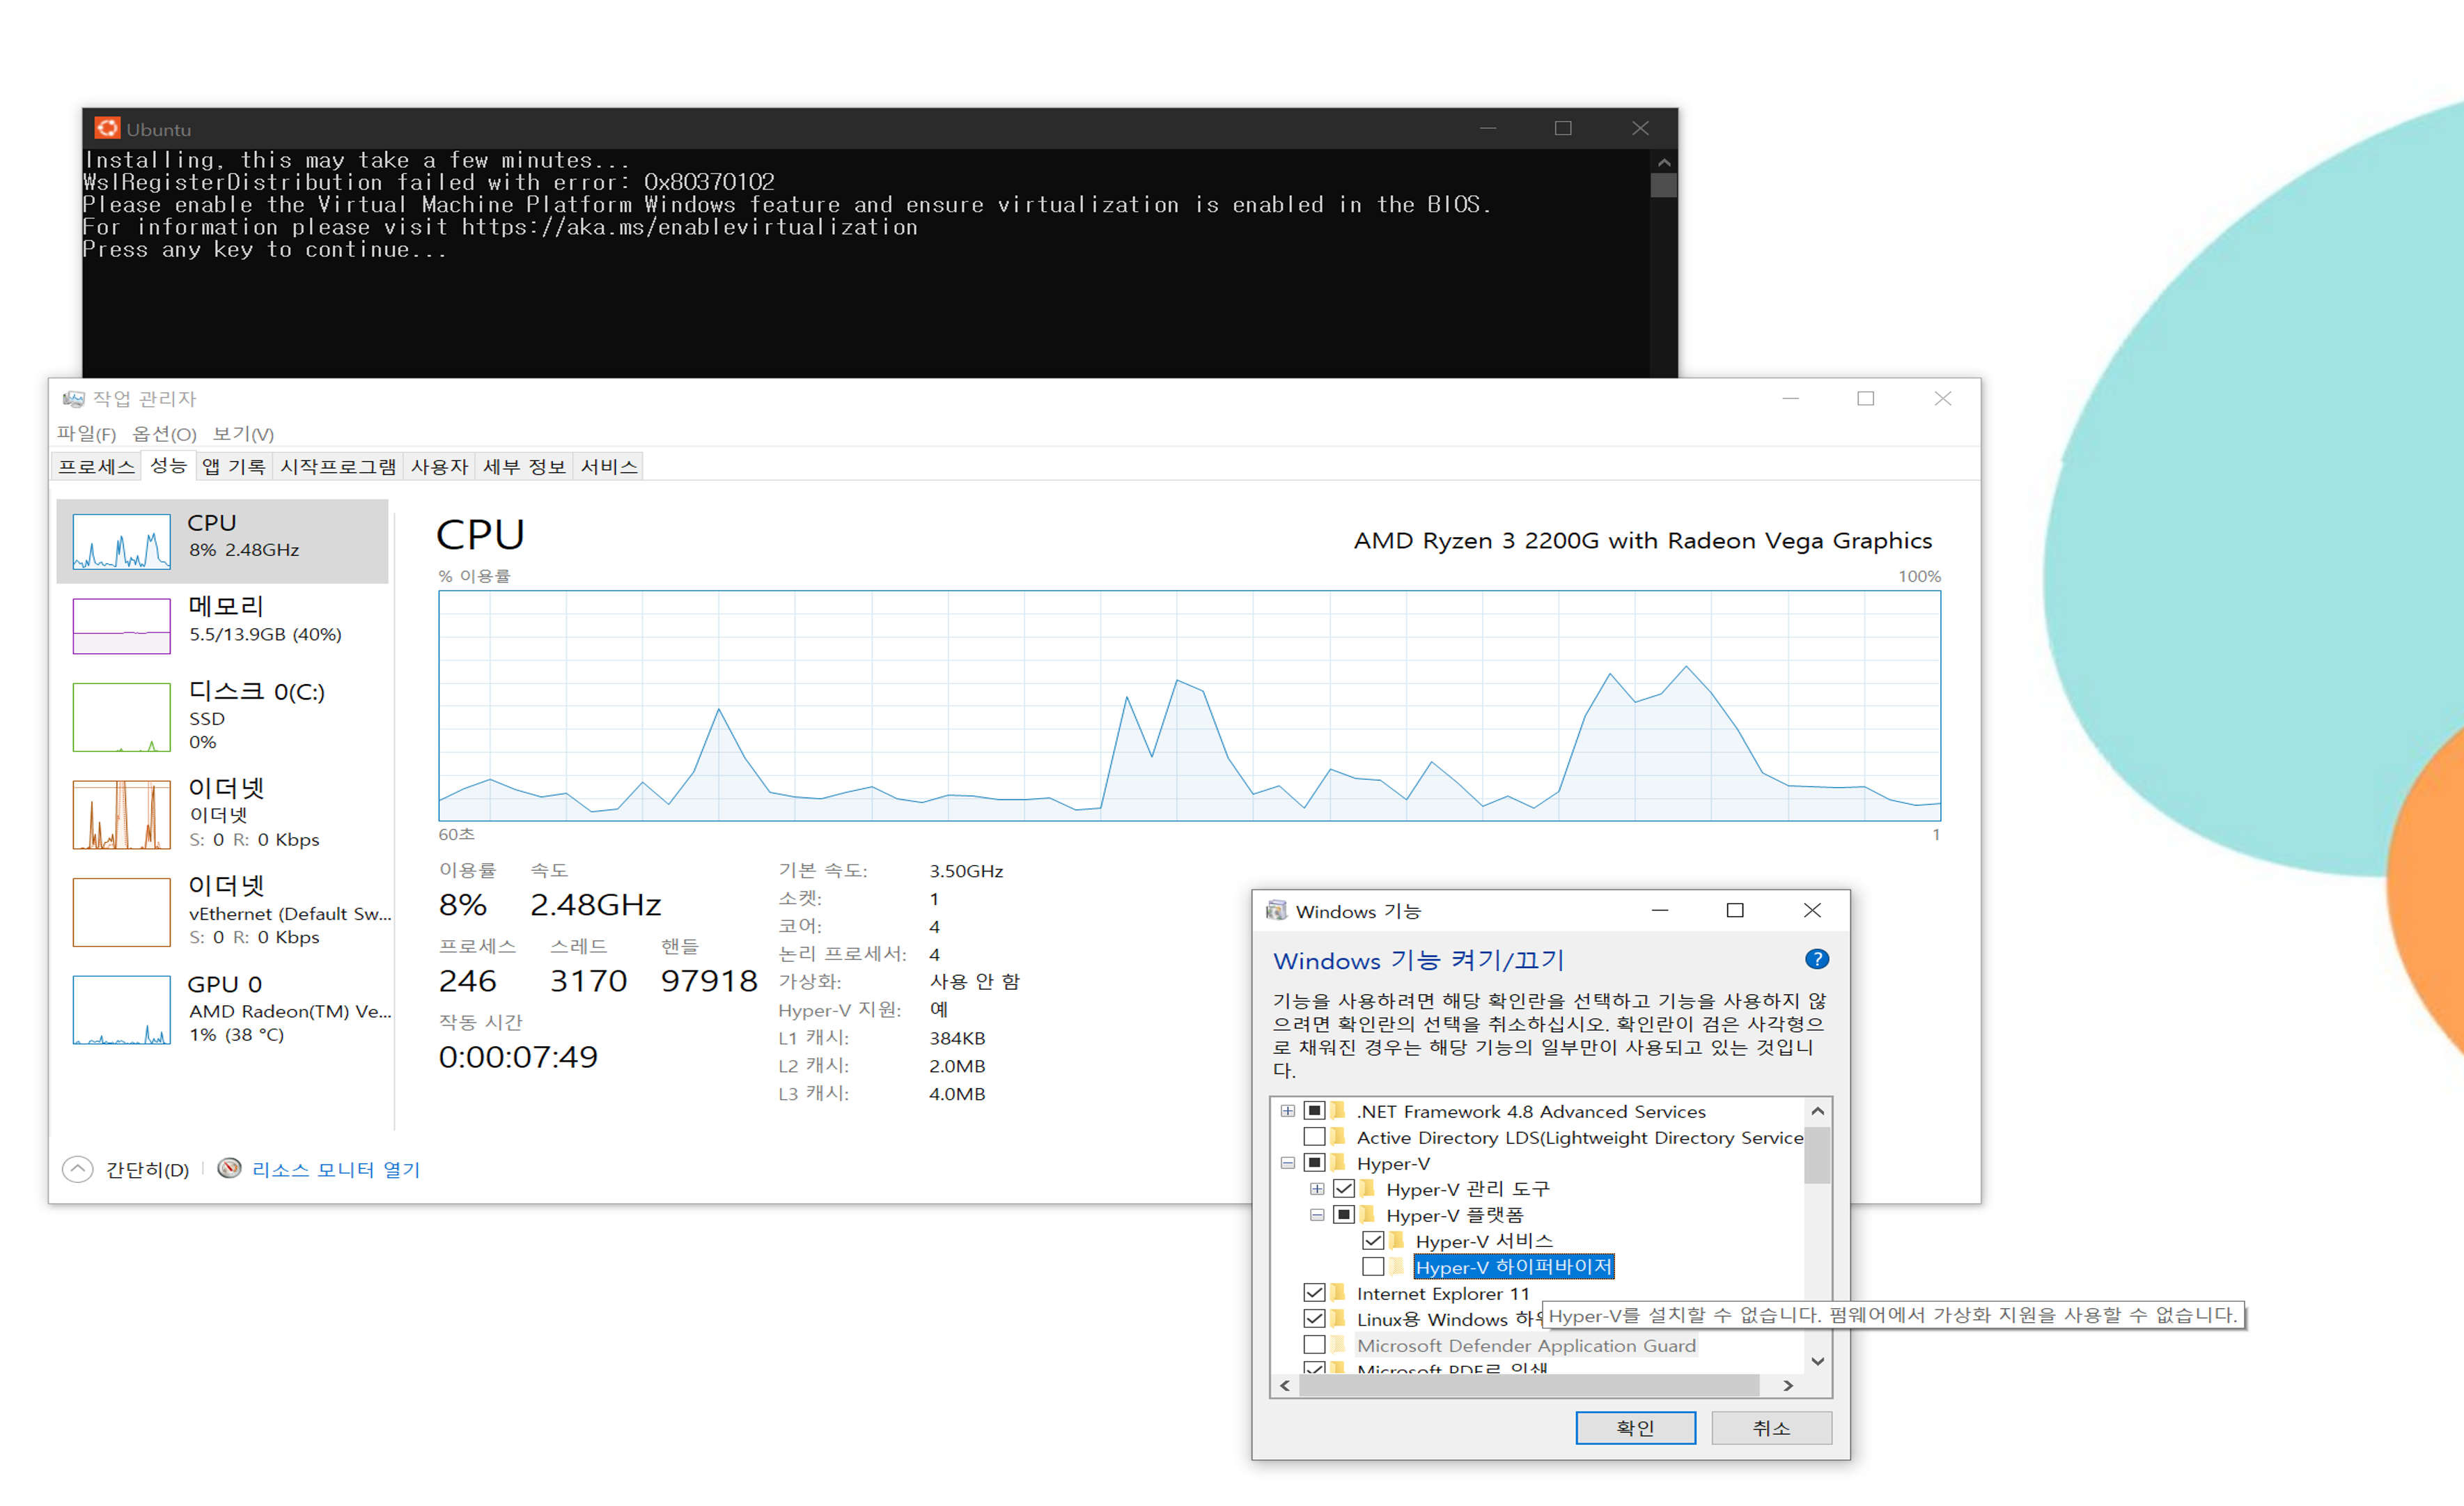The width and height of the screenshot is (2464, 1506).
Task: Click the 확인 button in Windows 기능
Action: [1635, 1427]
